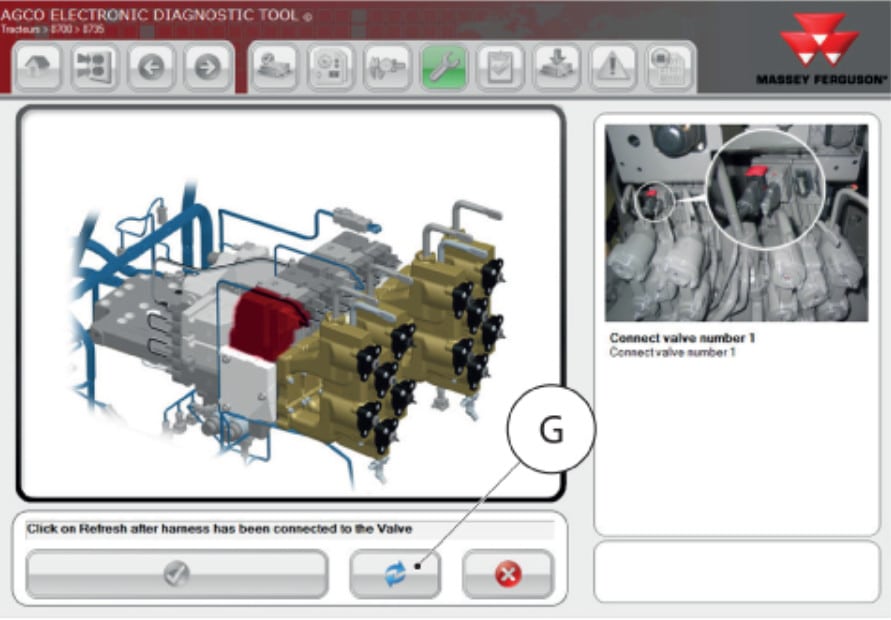This screenshot has width=891, height=620.
Task: Click the empty status box below the info panel
Action: [x=736, y=572]
